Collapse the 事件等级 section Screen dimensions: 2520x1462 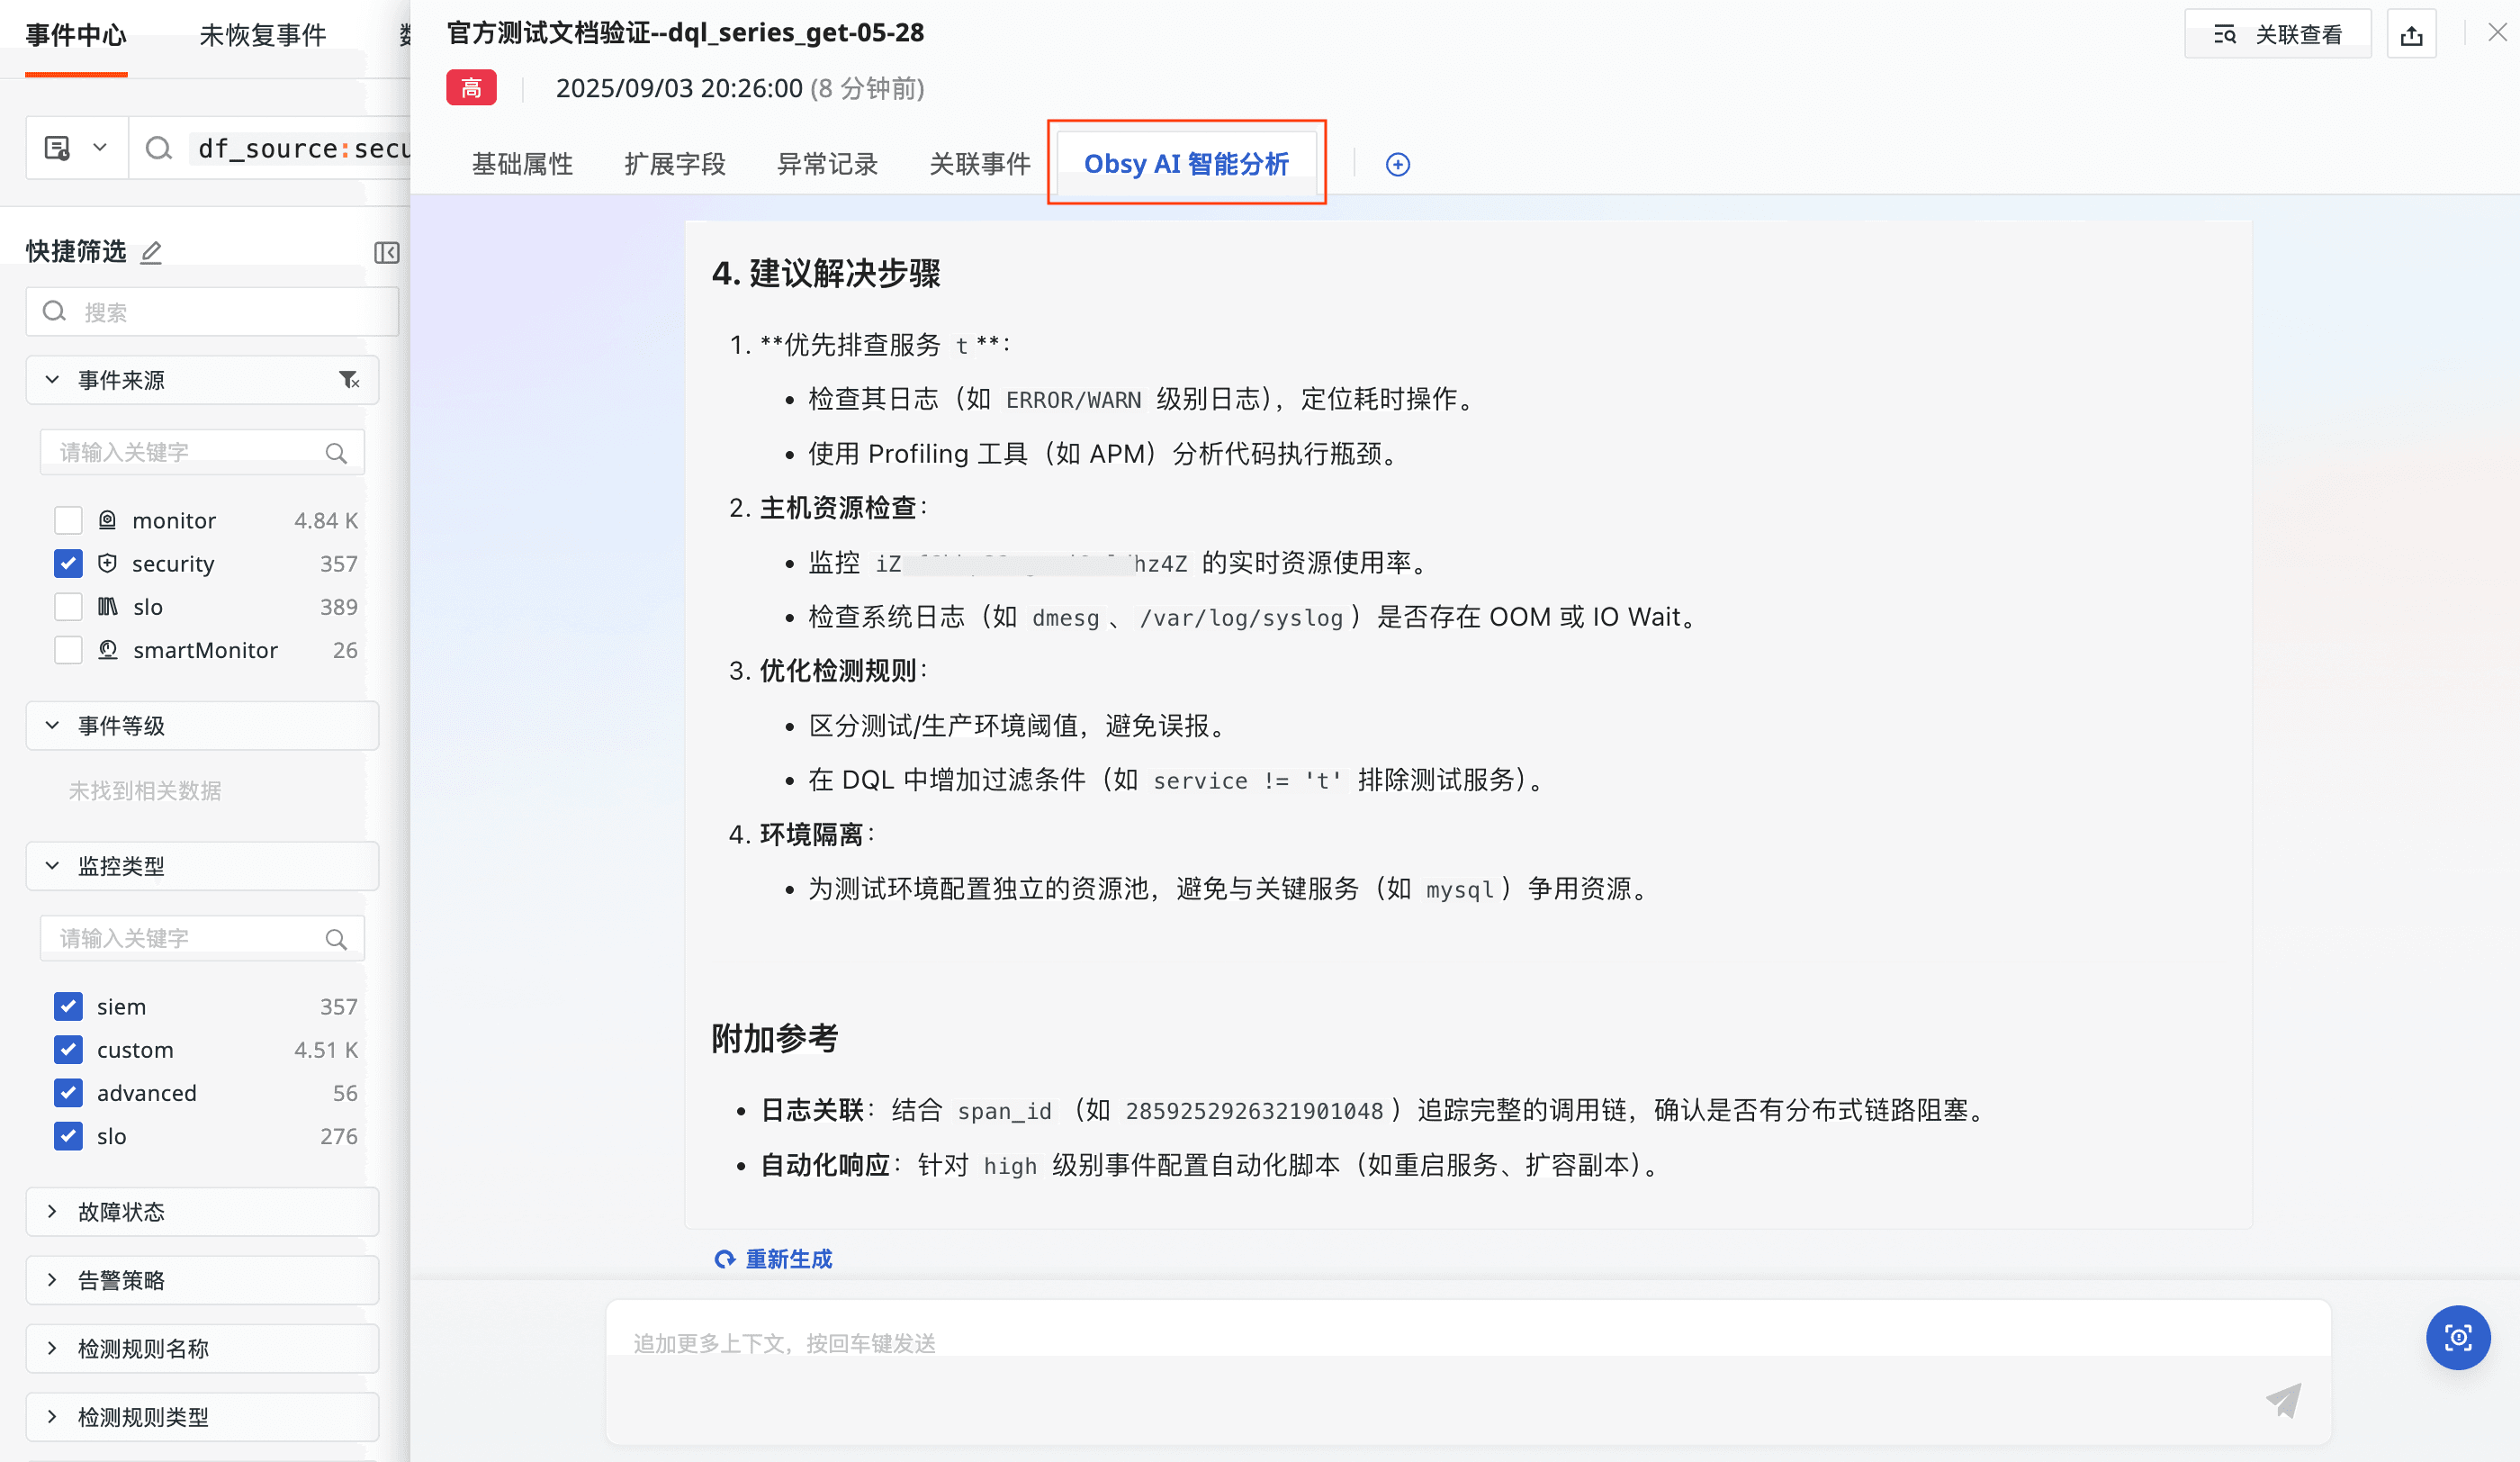pos(53,725)
